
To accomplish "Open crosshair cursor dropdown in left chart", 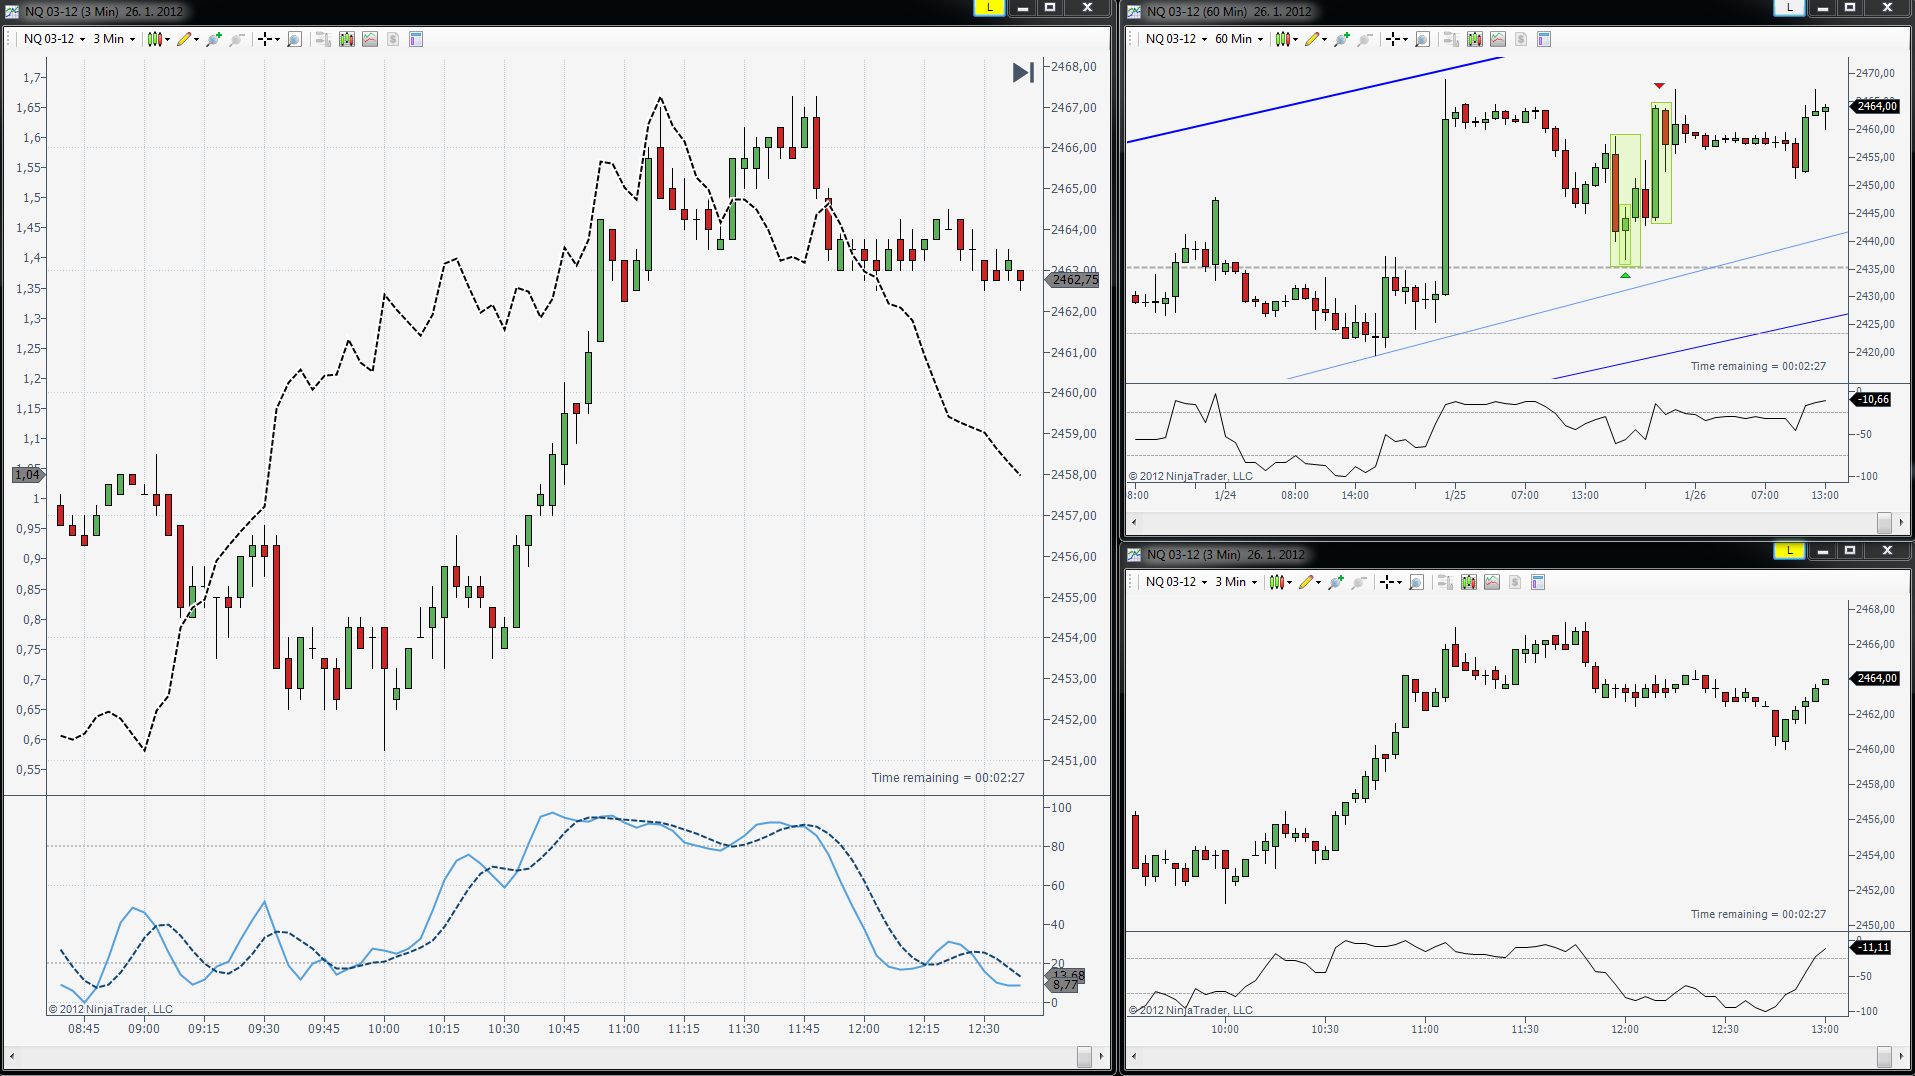I will pyautogui.click(x=268, y=39).
